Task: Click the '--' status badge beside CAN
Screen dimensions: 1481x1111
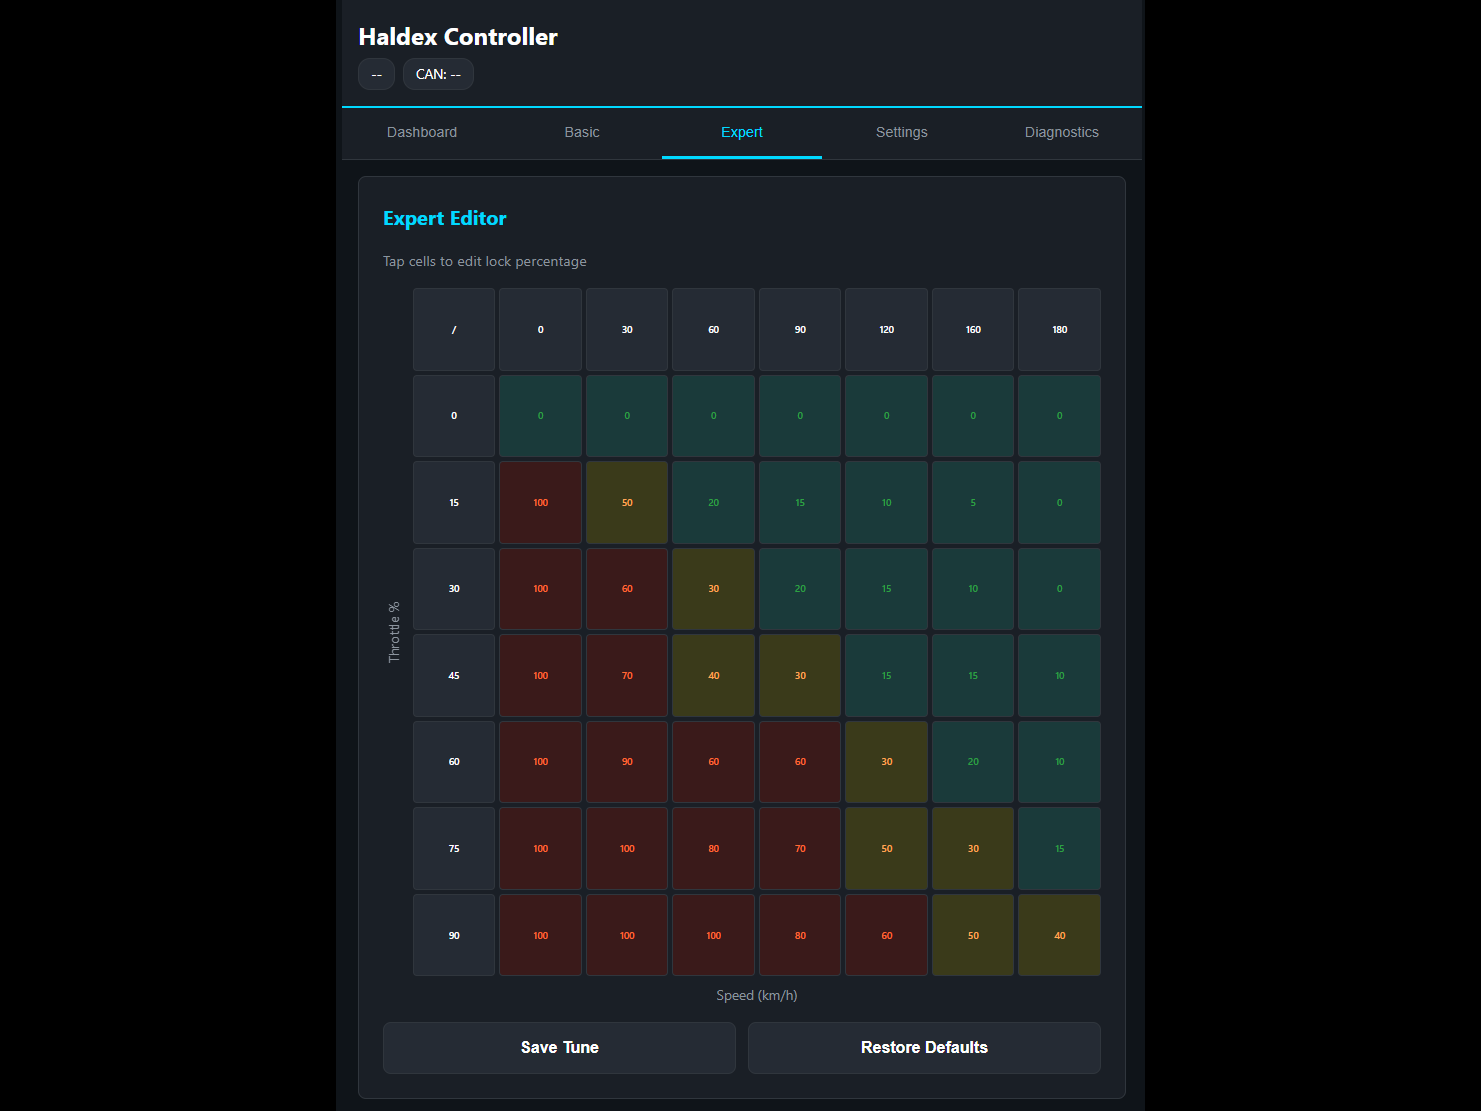Action: click(x=376, y=74)
